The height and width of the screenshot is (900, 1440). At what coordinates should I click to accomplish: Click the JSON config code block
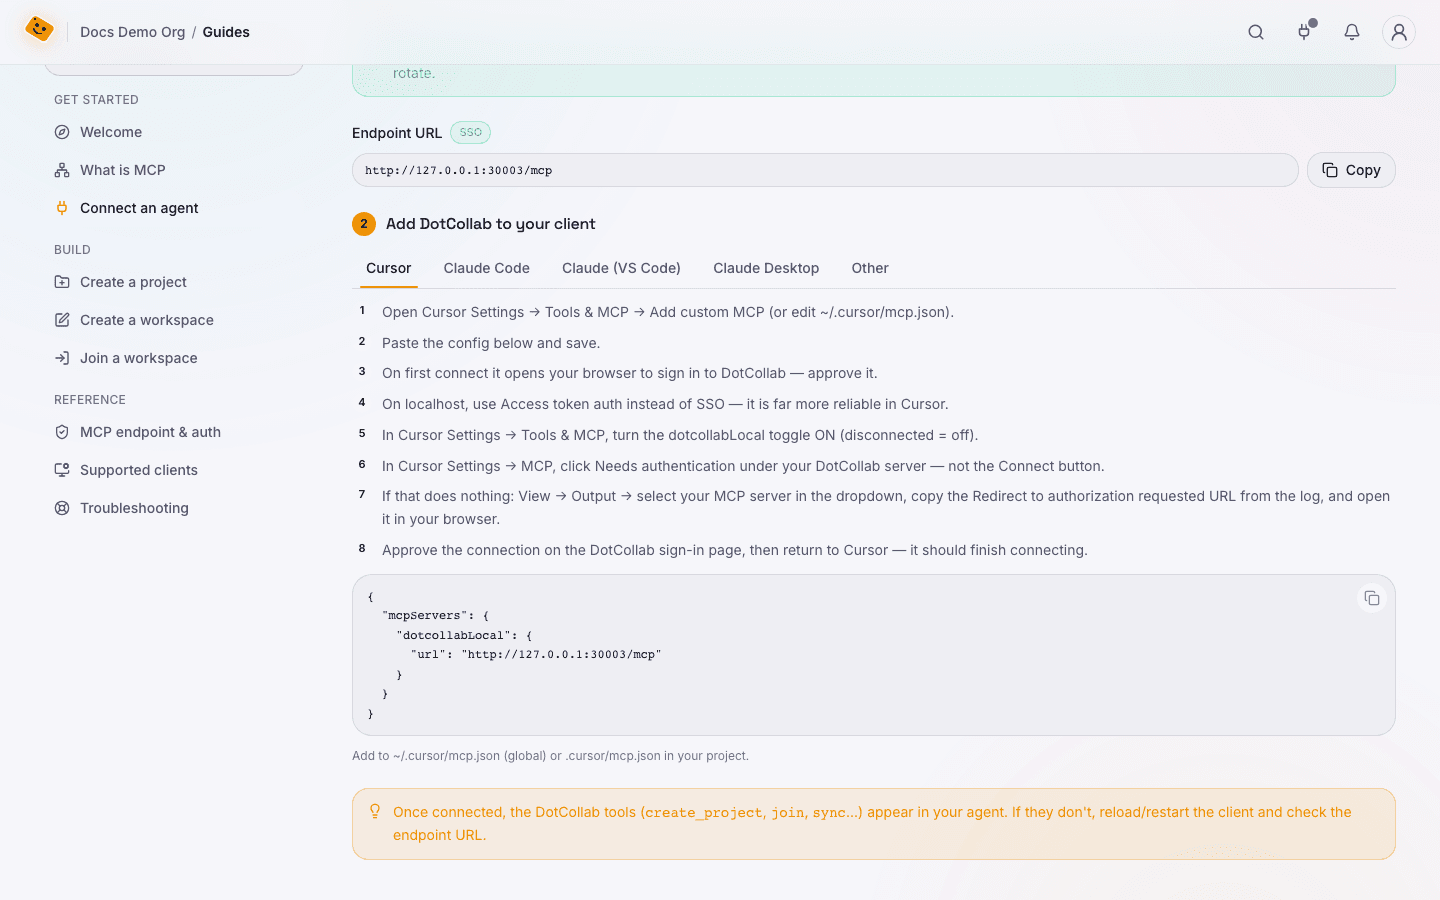874,655
